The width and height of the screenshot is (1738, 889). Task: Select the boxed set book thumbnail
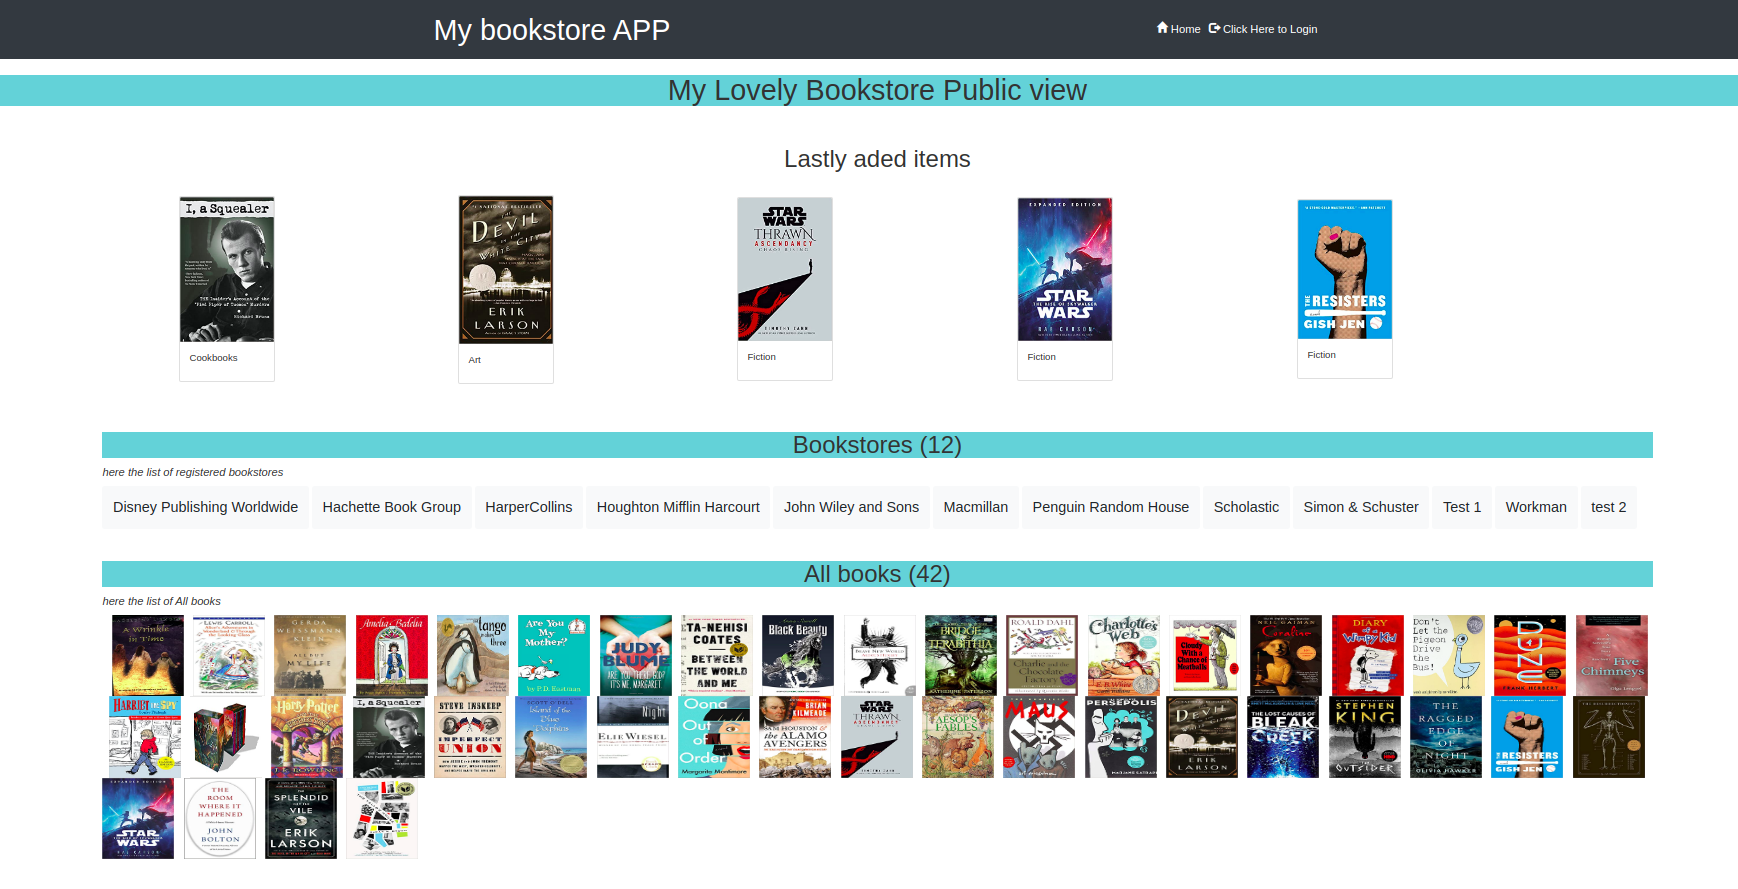[226, 737]
